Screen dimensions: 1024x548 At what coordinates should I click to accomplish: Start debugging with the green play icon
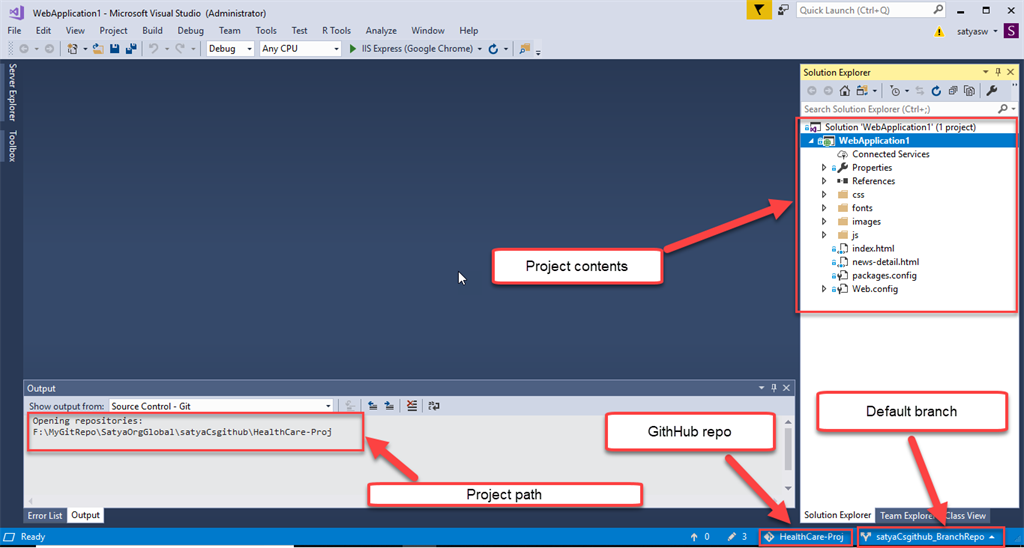point(353,49)
